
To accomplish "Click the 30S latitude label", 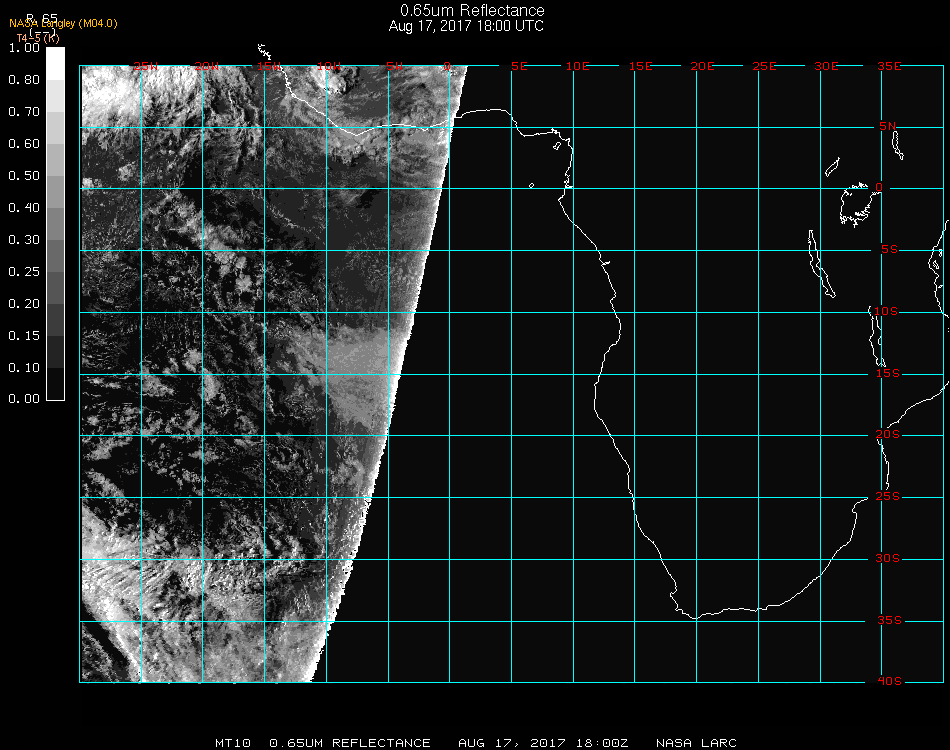I will [x=888, y=559].
